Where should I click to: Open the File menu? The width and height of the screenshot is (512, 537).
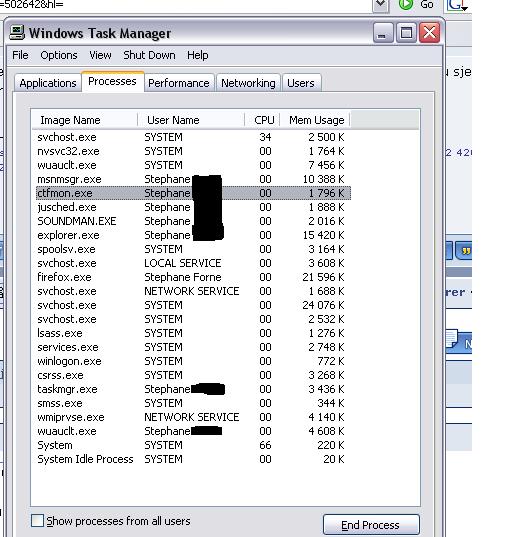(20, 55)
